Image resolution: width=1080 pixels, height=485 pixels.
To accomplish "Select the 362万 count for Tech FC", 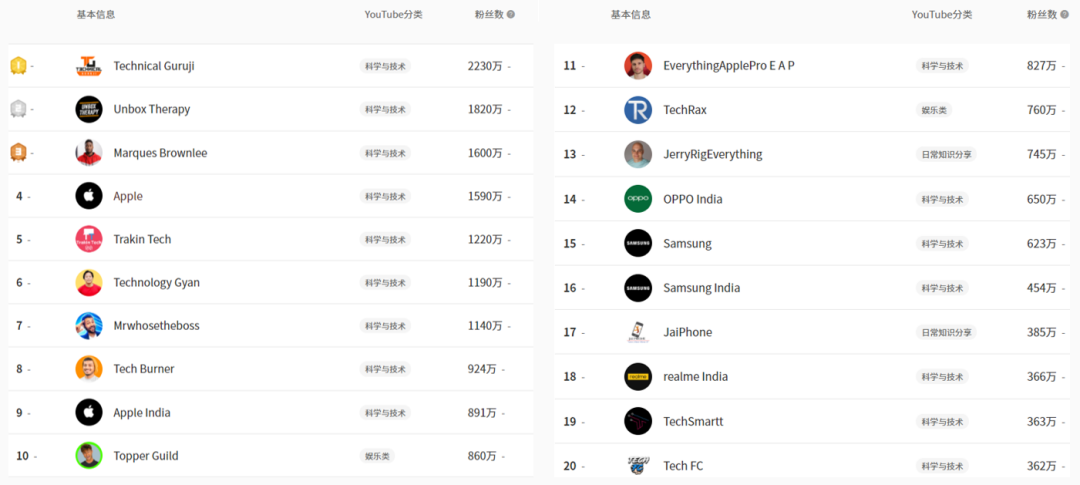I will click(1041, 466).
